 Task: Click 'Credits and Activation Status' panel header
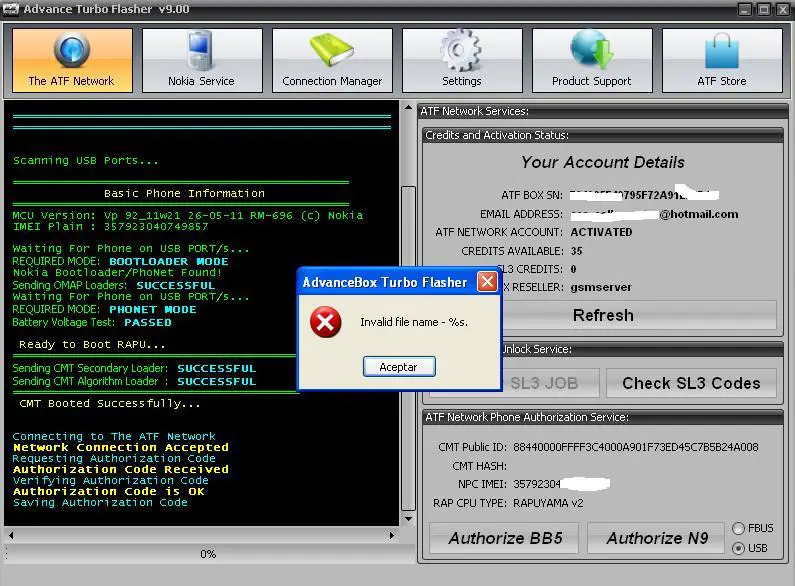[603, 135]
